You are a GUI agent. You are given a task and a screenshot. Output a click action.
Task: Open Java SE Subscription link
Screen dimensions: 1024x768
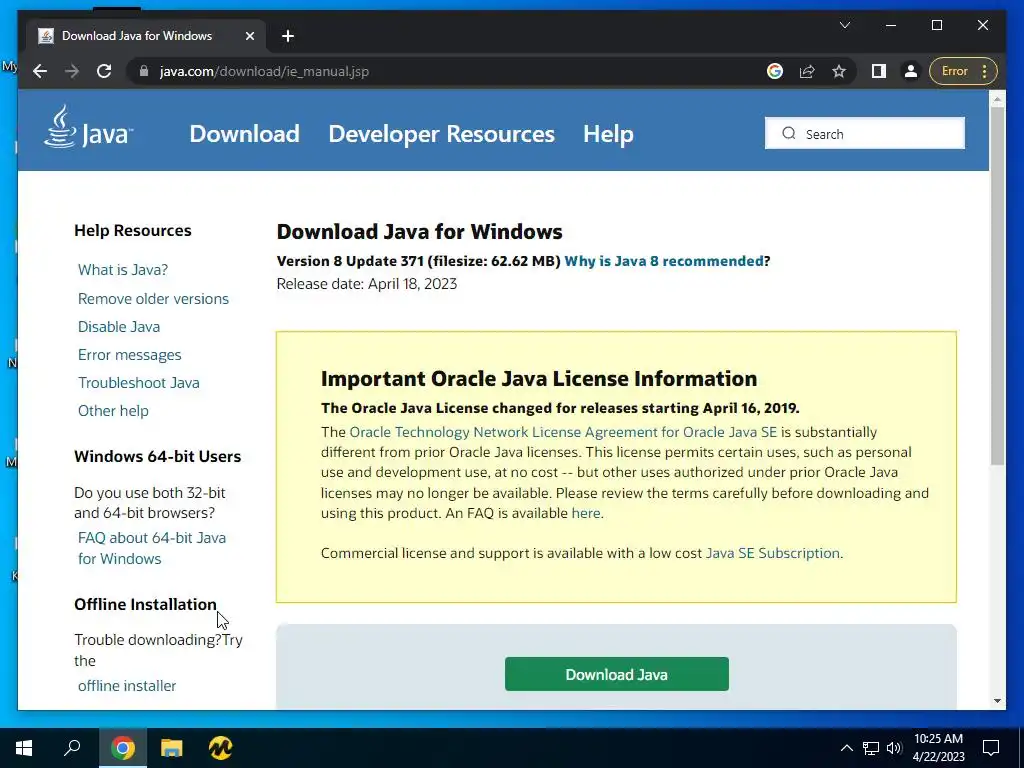point(773,553)
